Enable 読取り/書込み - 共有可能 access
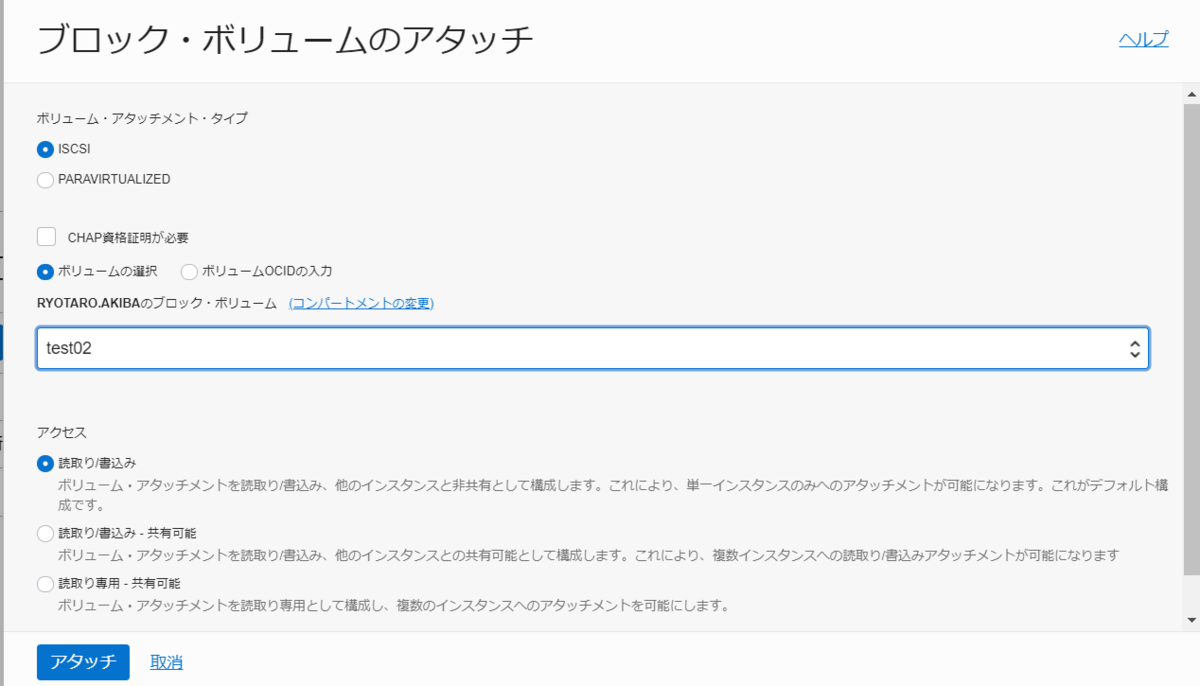The image size is (1200, 686). tap(44, 534)
